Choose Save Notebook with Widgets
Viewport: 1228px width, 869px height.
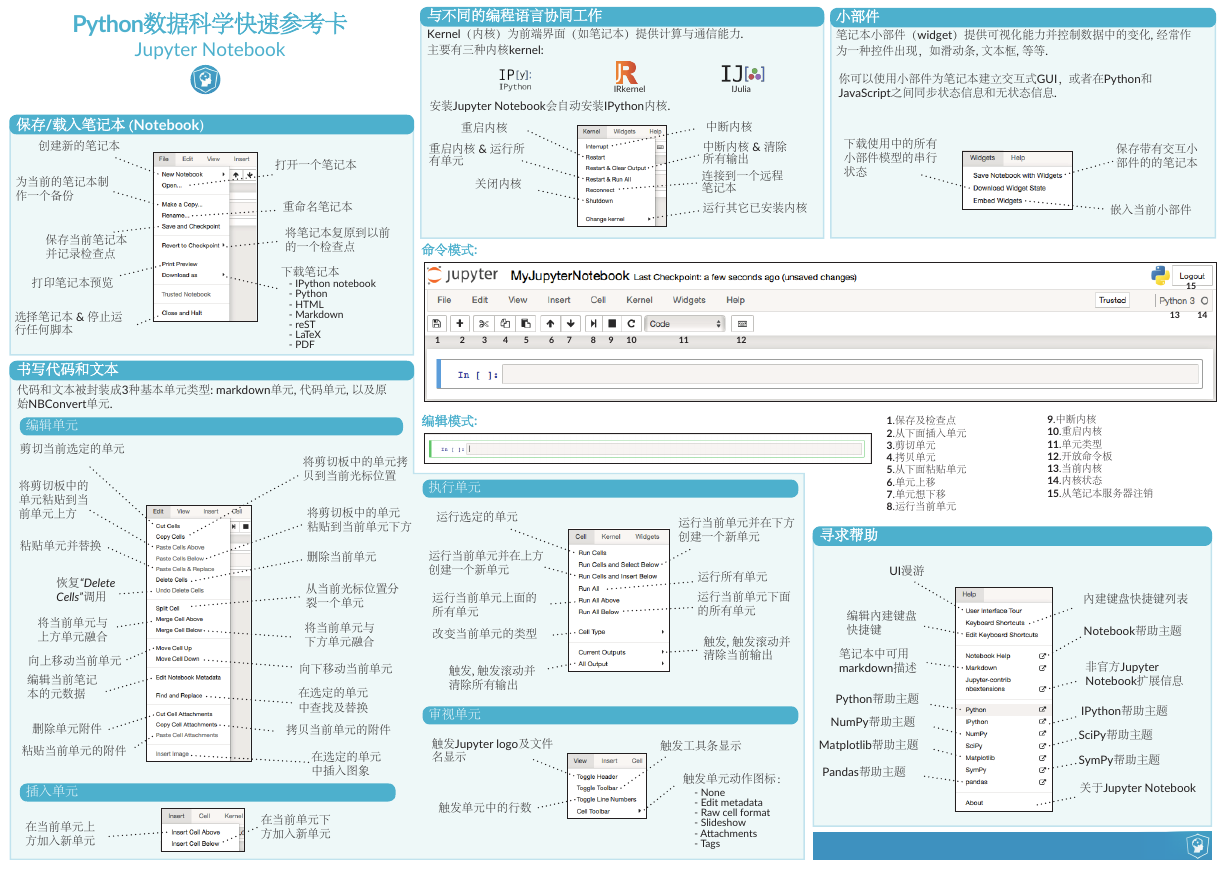1017,175
